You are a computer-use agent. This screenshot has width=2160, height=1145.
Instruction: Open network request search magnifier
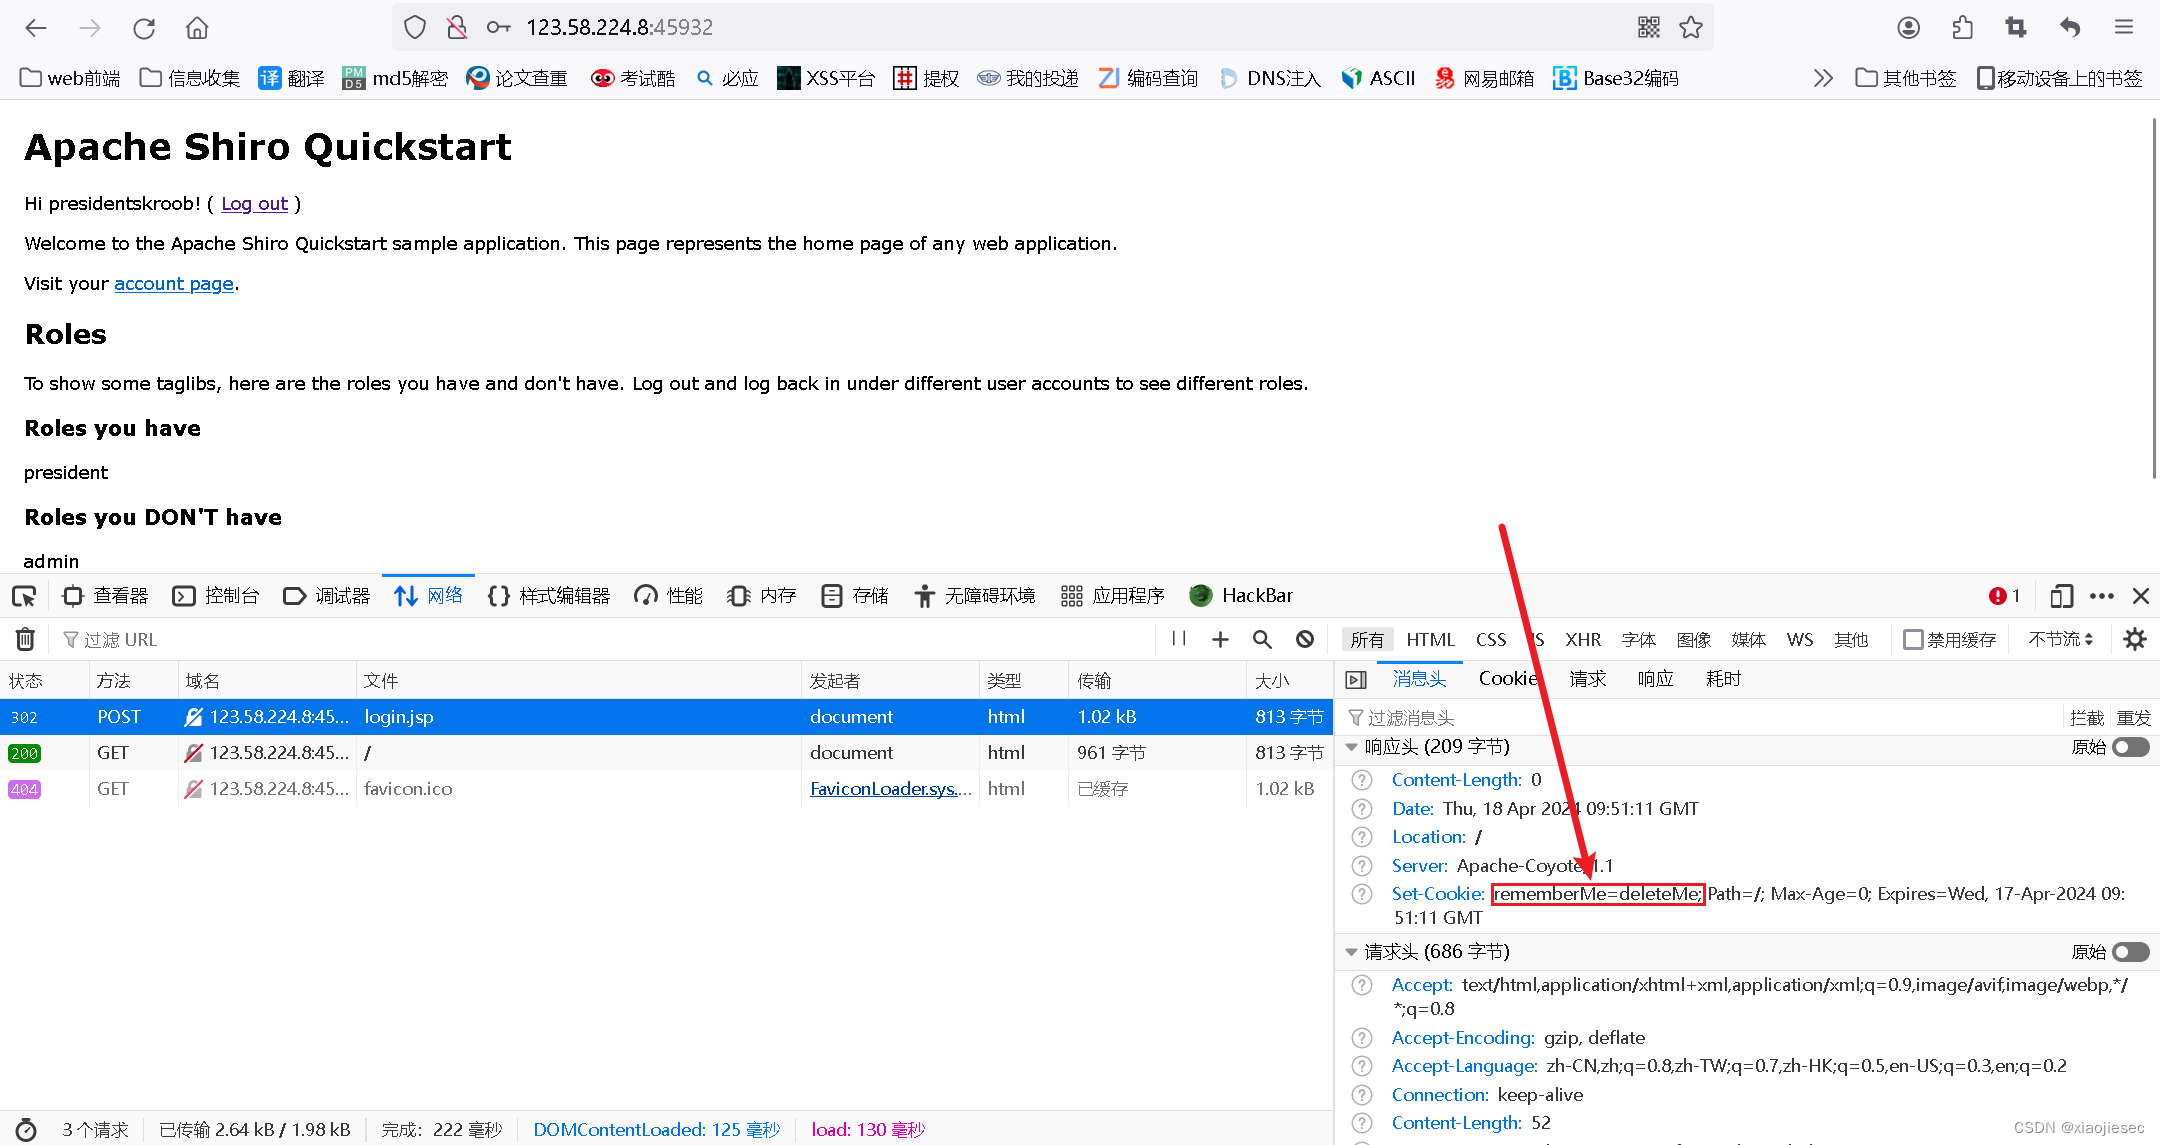pos(1261,639)
